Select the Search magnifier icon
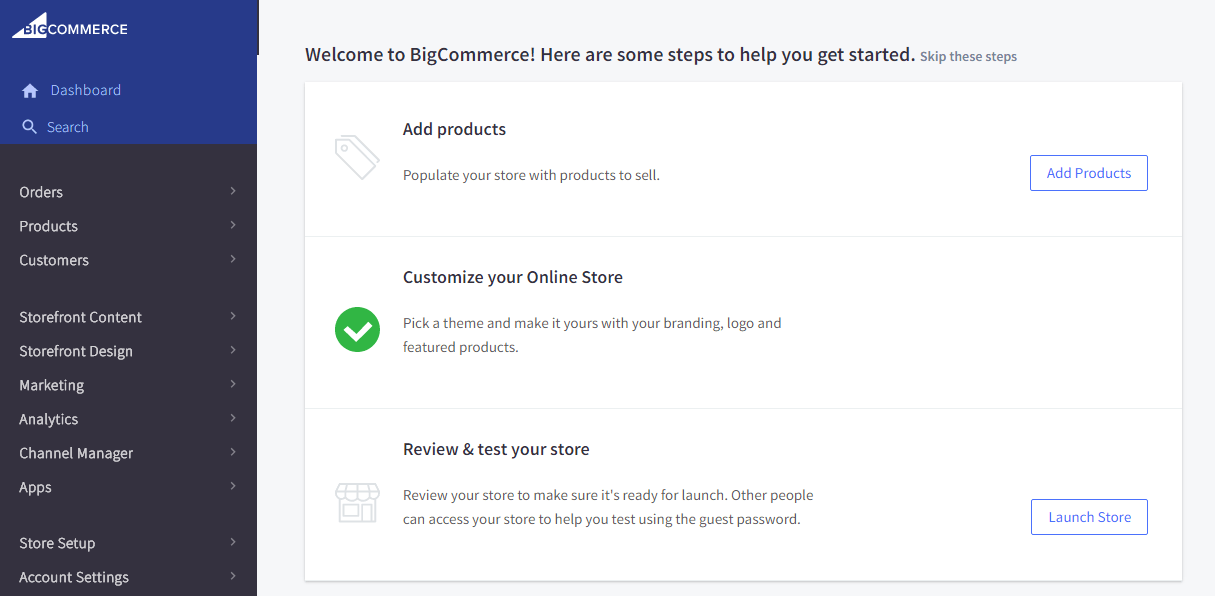This screenshot has width=1215, height=596. click(30, 127)
